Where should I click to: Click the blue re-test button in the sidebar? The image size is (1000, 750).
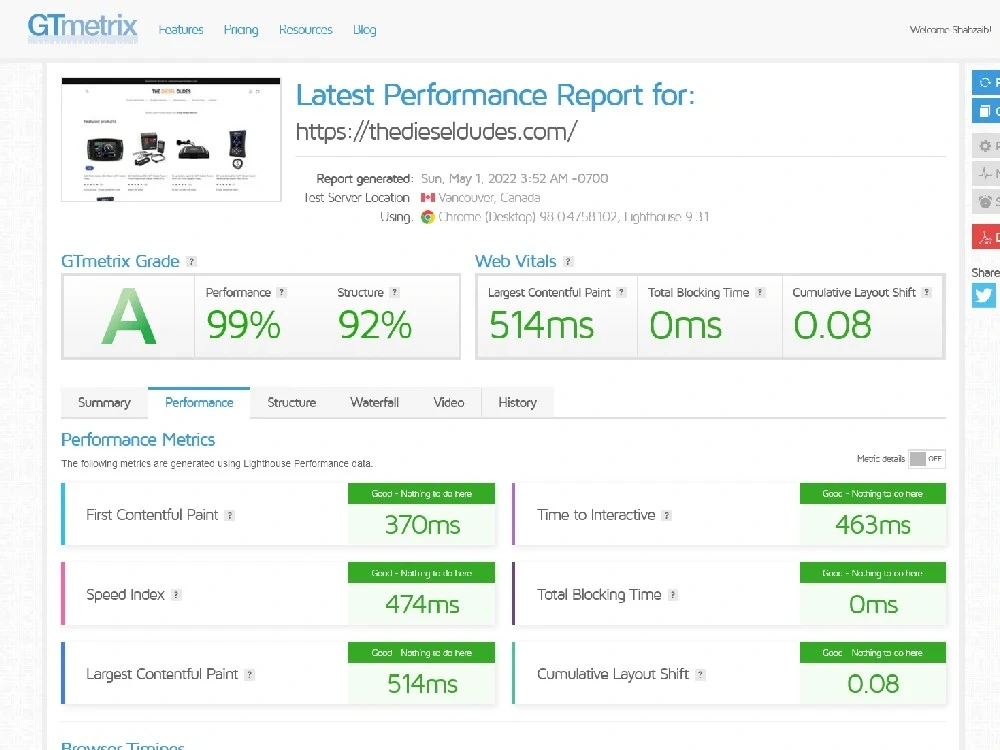coord(986,82)
